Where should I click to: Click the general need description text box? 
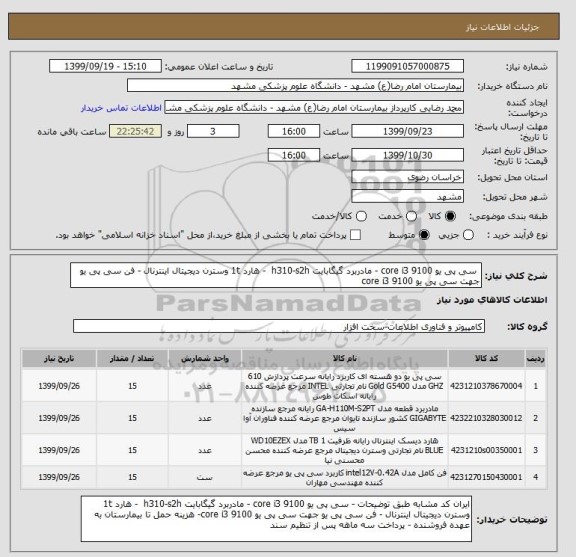(276, 276)
